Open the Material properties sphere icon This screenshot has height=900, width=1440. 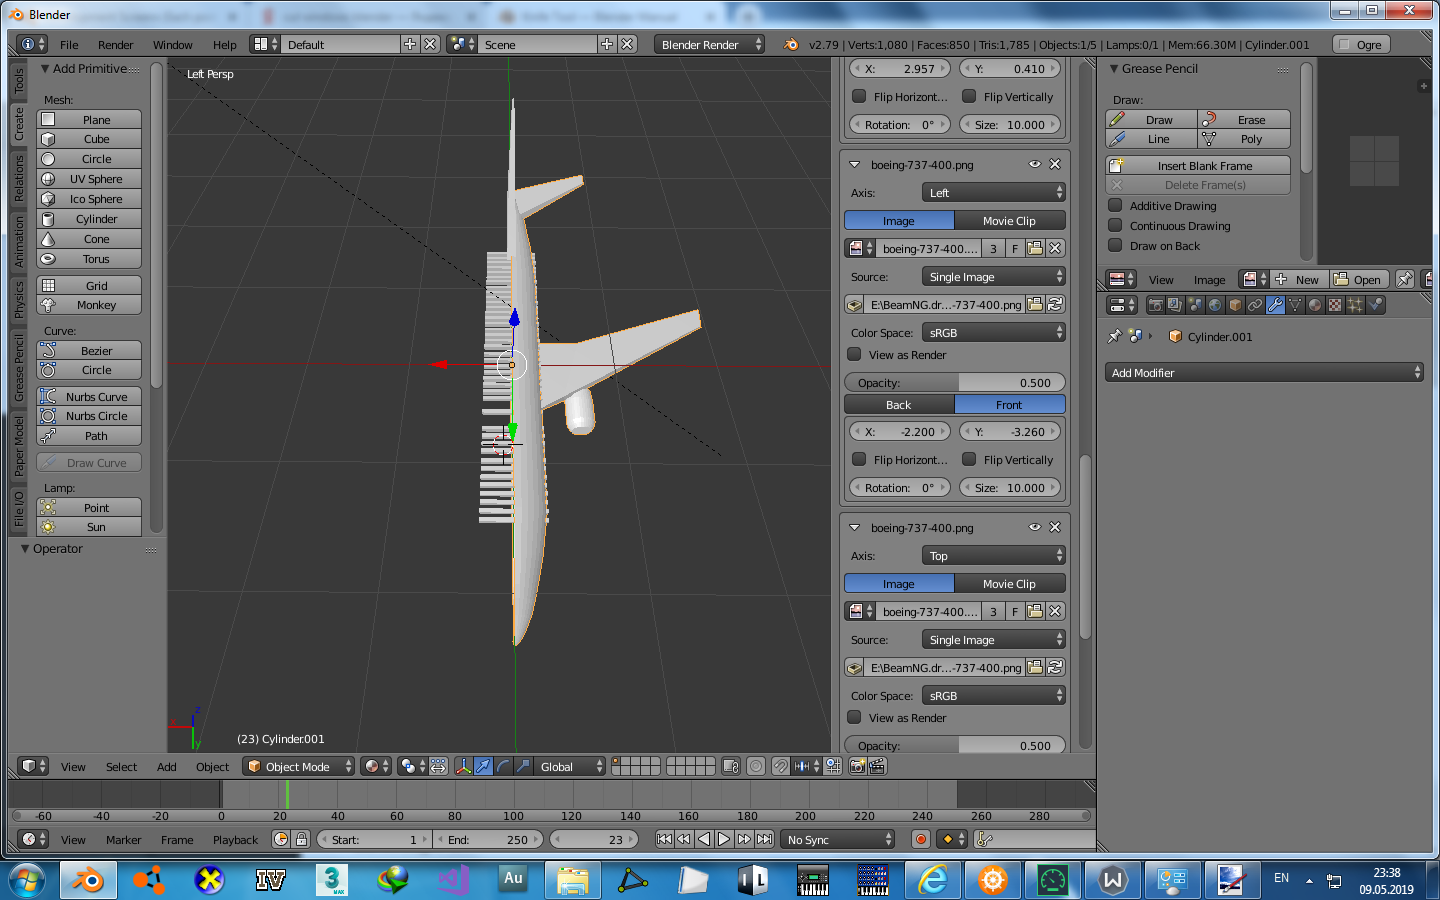(x=1315, y=305)
